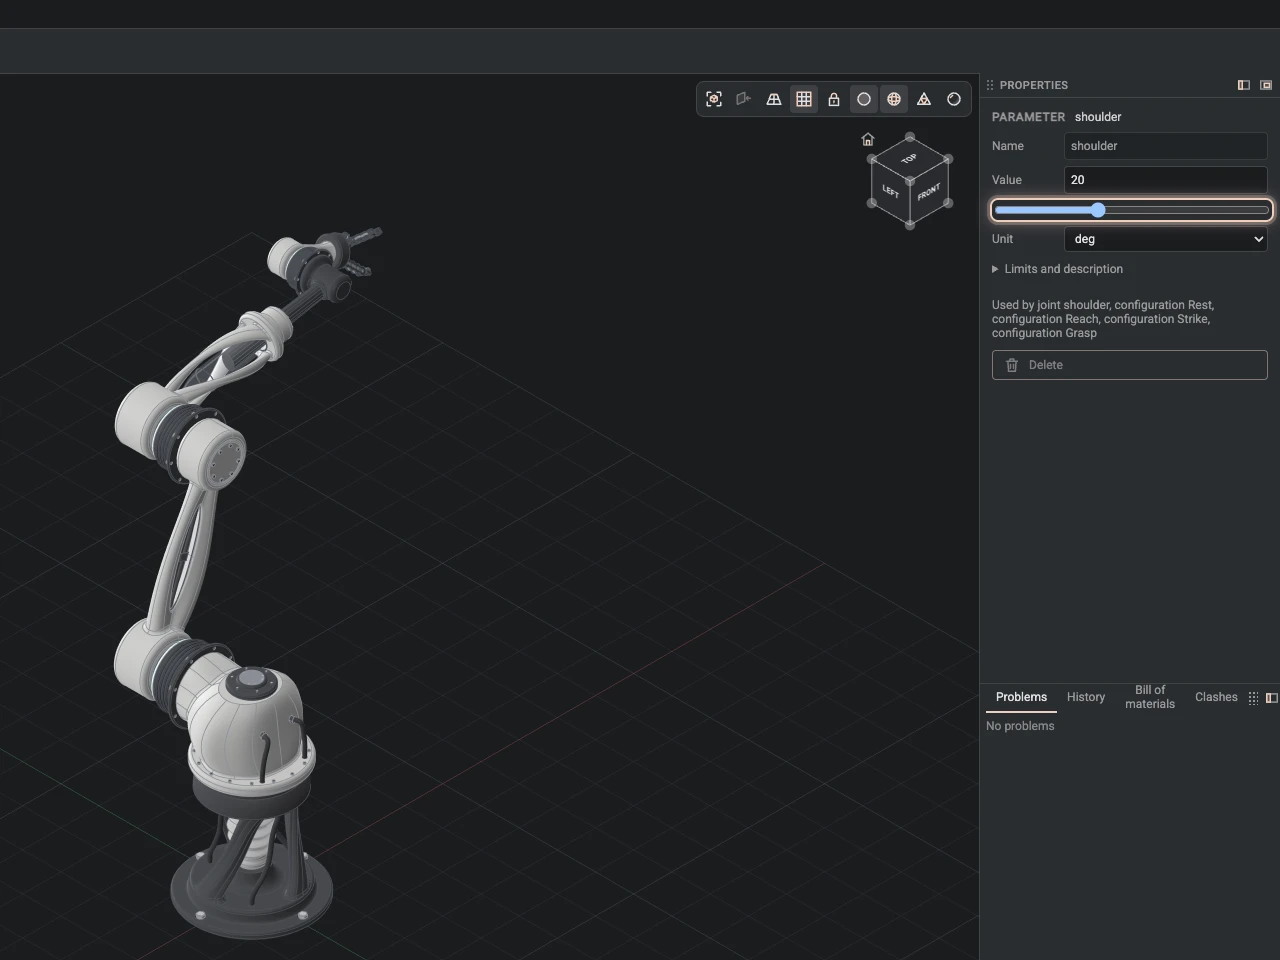Click the Properties panel maximize icon
Viewport: 1280px width, 960px height.
pos(1266,85)
